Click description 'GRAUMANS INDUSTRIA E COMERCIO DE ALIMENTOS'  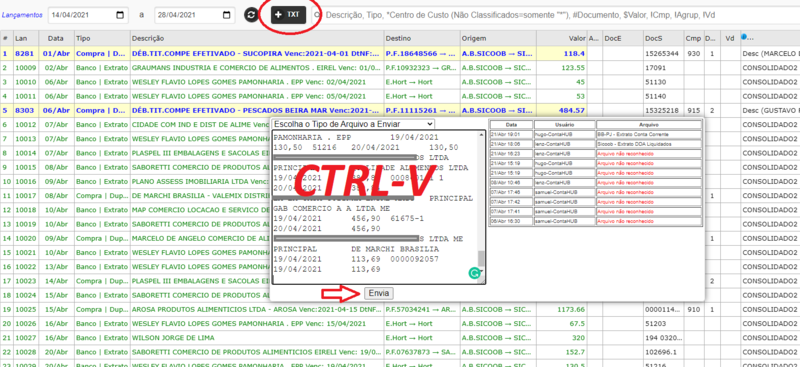point(257,67)
